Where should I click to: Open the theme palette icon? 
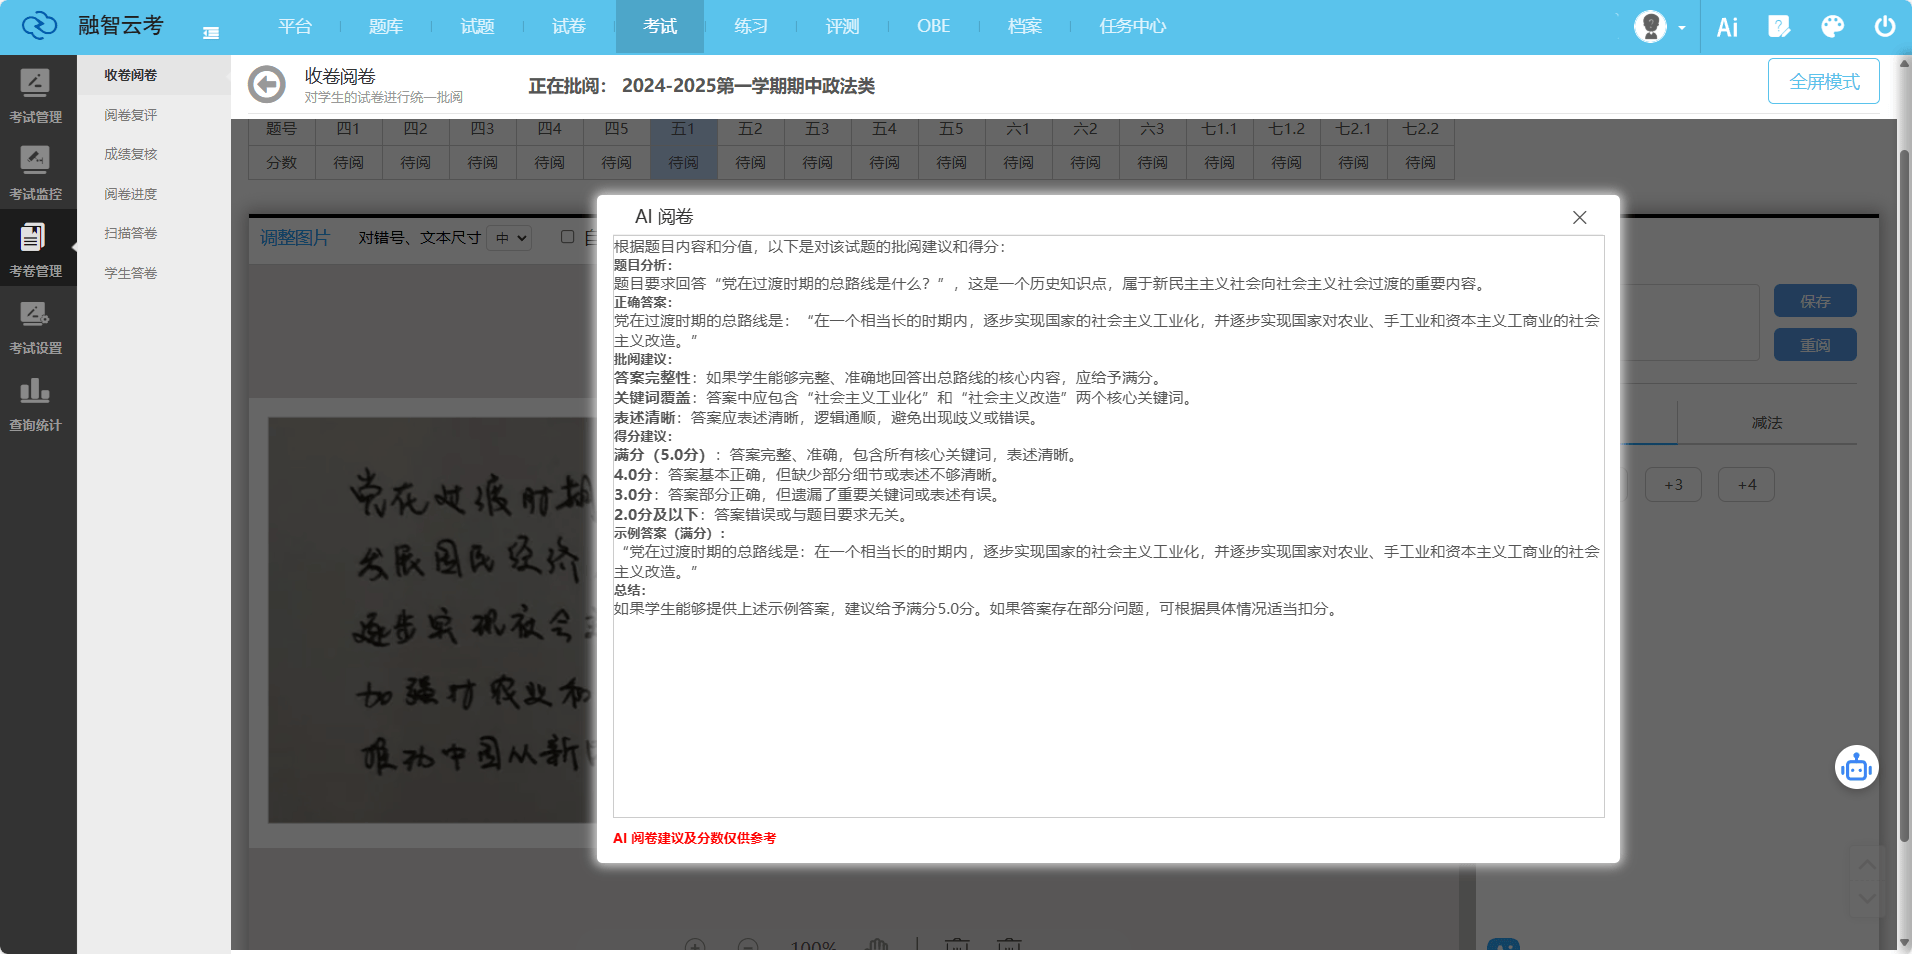pos(1832,27)
